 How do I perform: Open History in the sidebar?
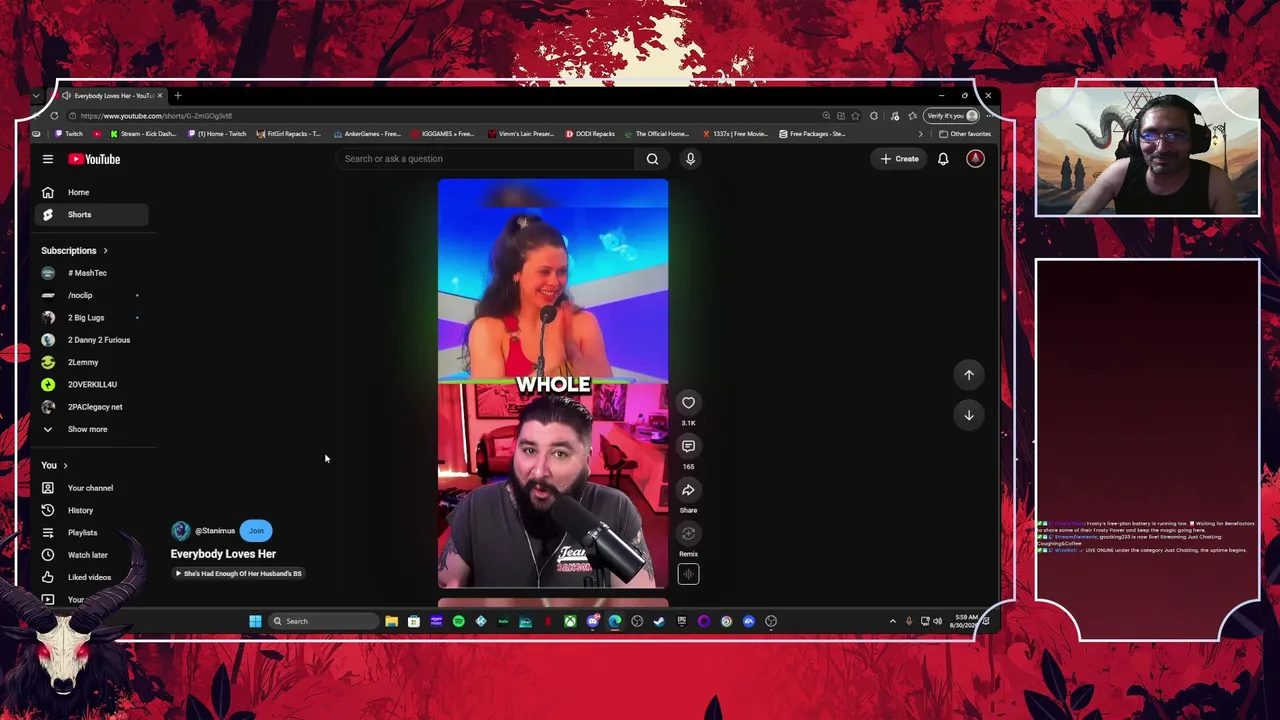pos(93,510)
